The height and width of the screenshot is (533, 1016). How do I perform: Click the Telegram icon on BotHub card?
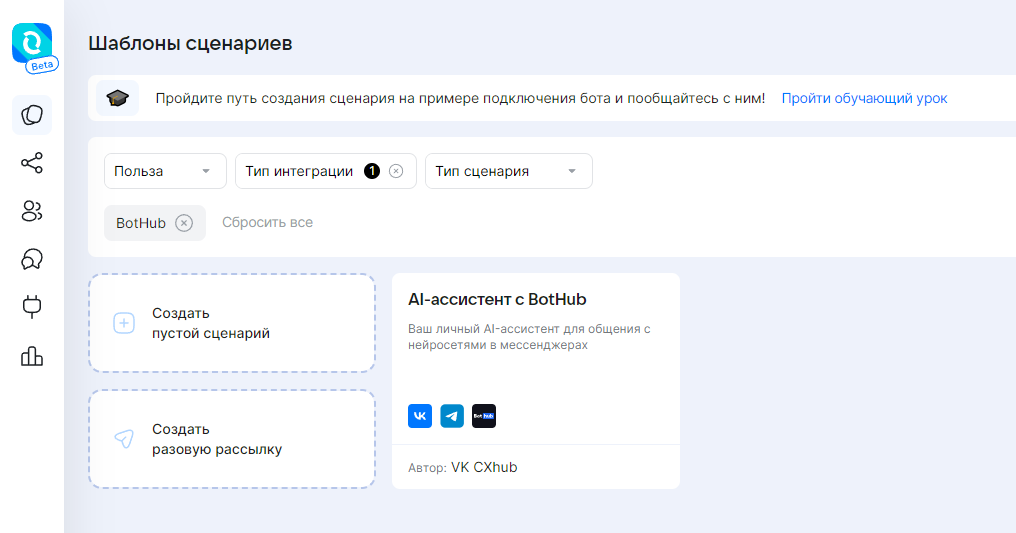click(x=452, y=416)
